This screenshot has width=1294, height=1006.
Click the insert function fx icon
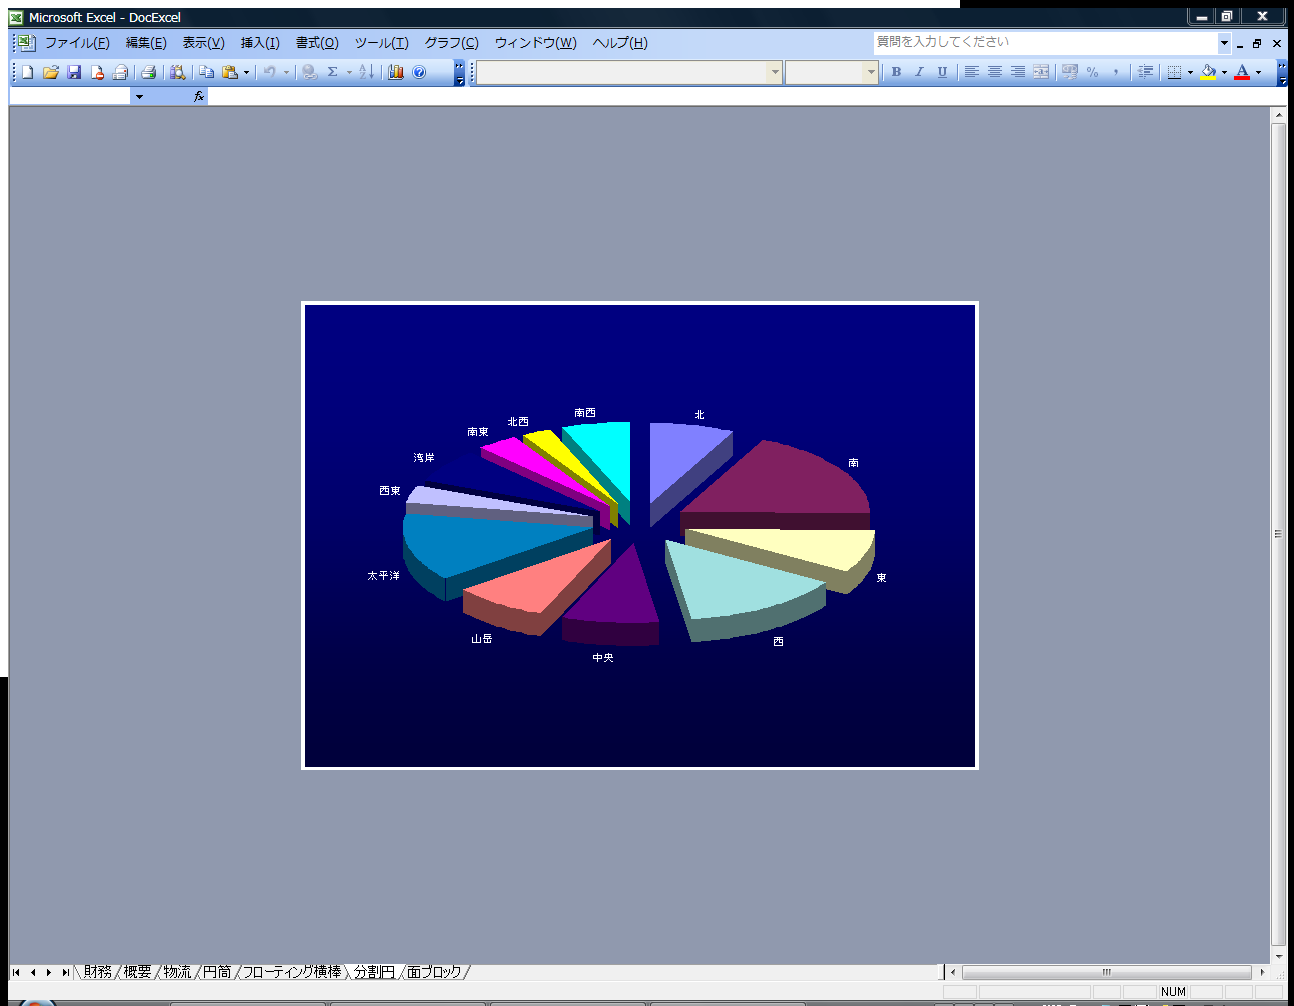pos(199,96)
